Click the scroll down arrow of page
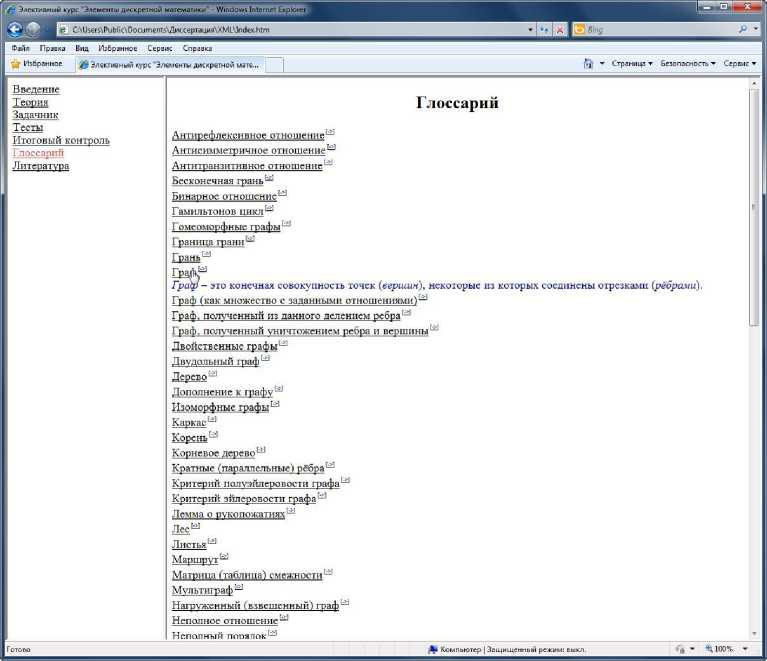The height and width of the screenshot is (661, 767). pyautogui.click(x=754, y=634)
